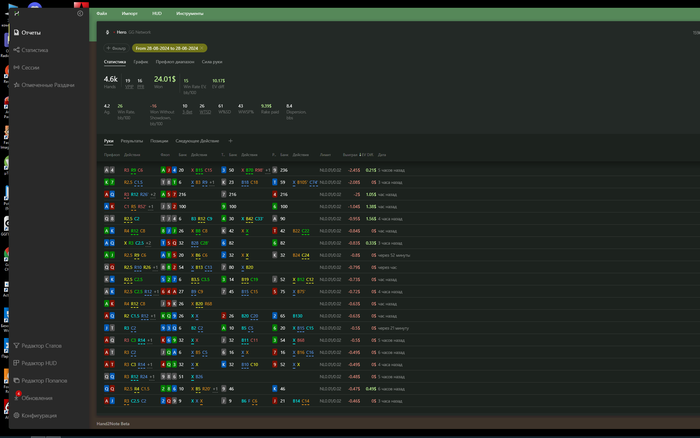This screenshot has width=700, height=438.
Task: Click the 24.01$ Won value
Action: [165, 79]
